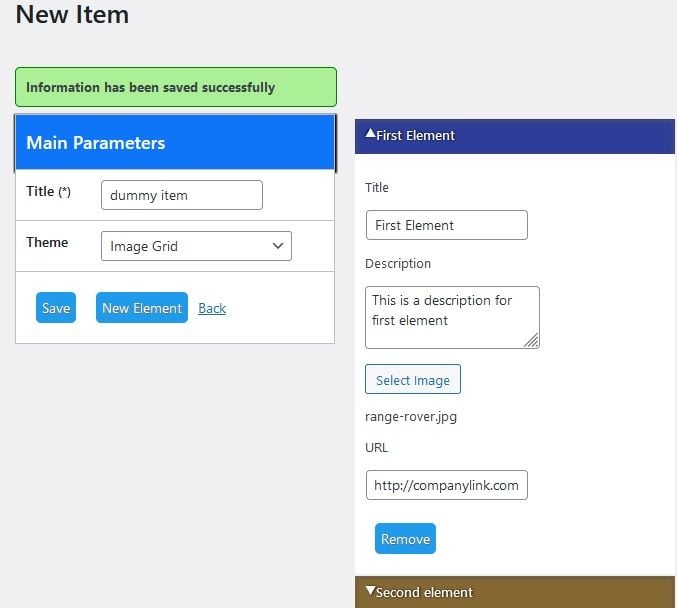The width and height of the screenshot is (677, 608).
Task: Open the Theme dropdown showing Image Grid
Action: [x=196, y=246]
